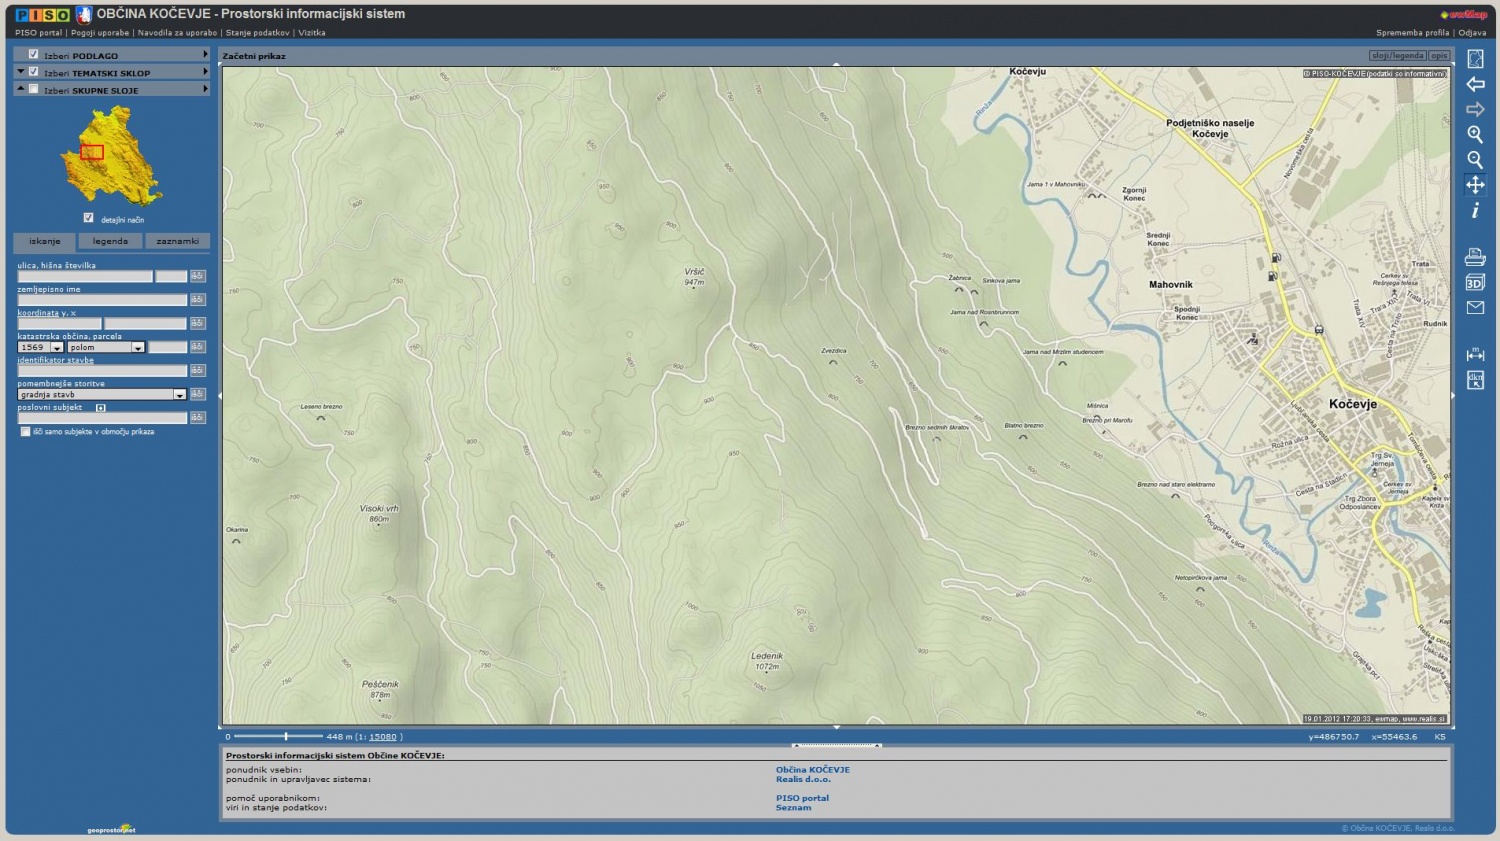Open the 3D view

click(x=1475, y=283)
